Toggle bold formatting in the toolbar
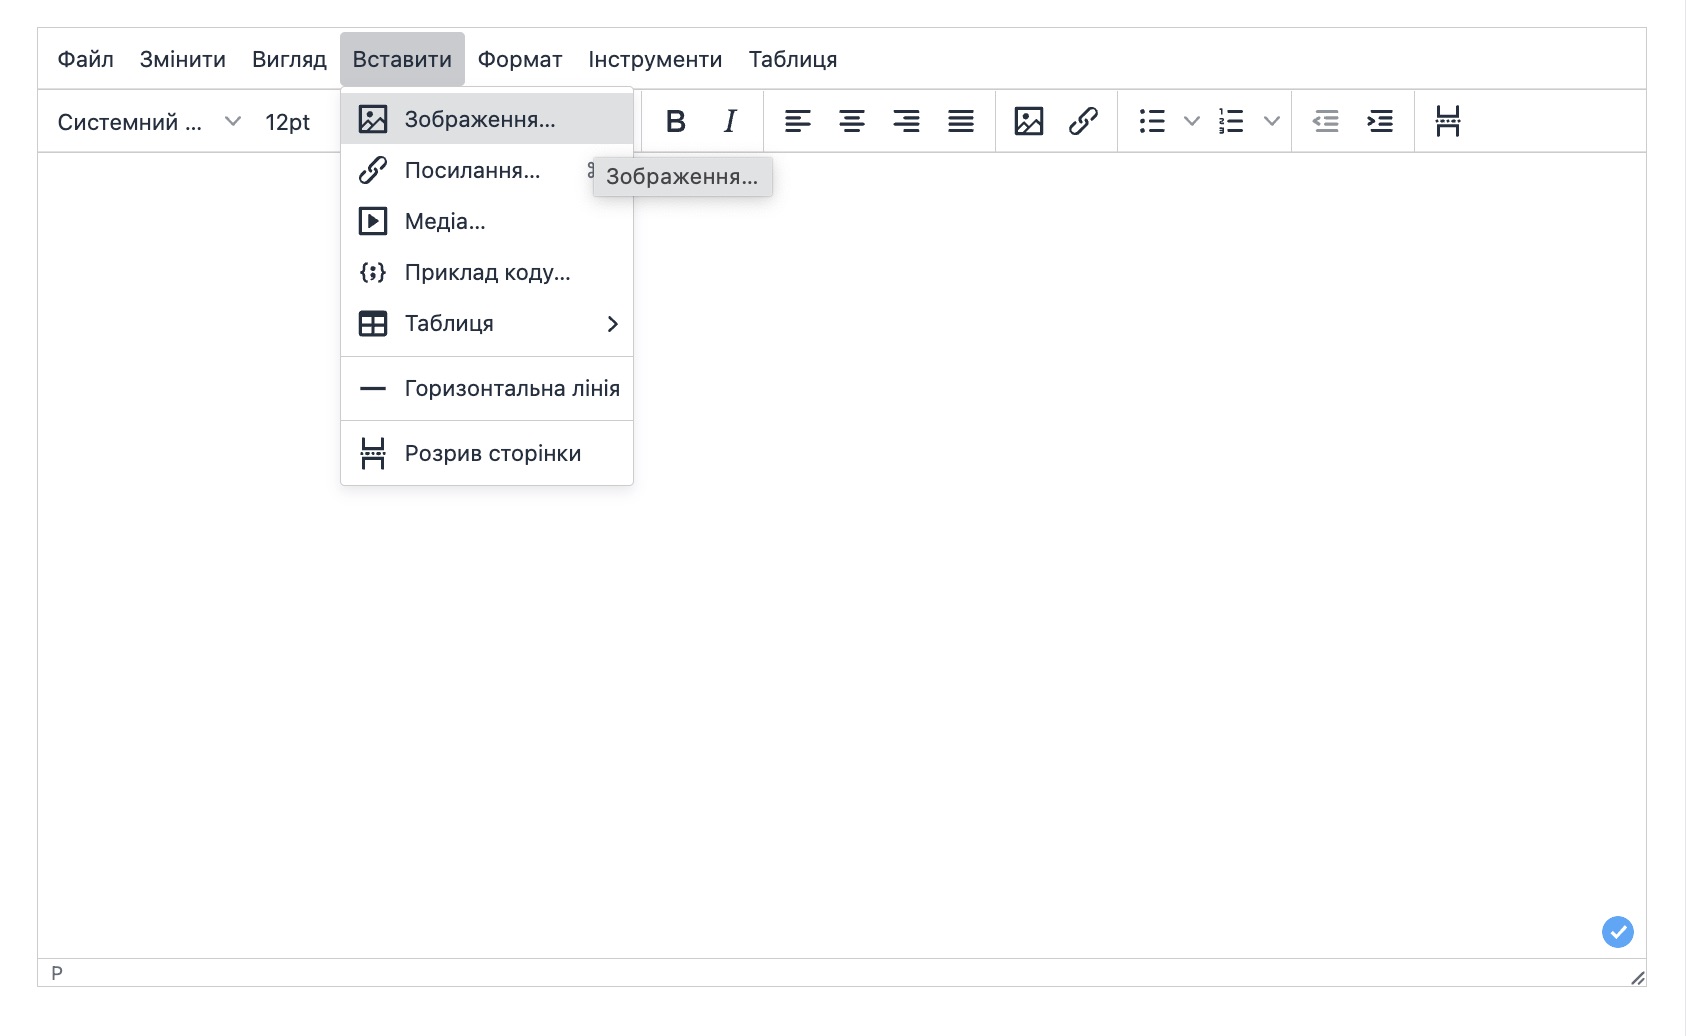Image resolution: width=1686 pixels, height=1036 pixels. pos(676,121)
